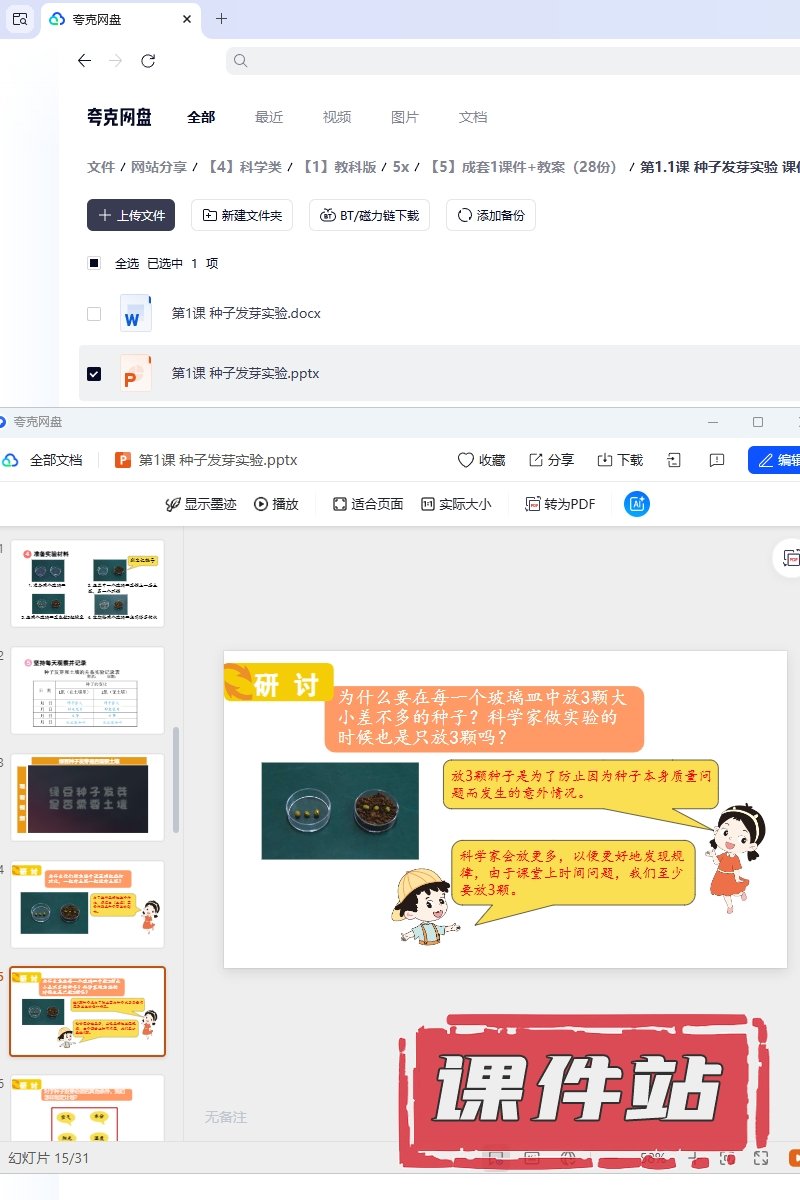Click 新建文件夹 button

[242, 215]
